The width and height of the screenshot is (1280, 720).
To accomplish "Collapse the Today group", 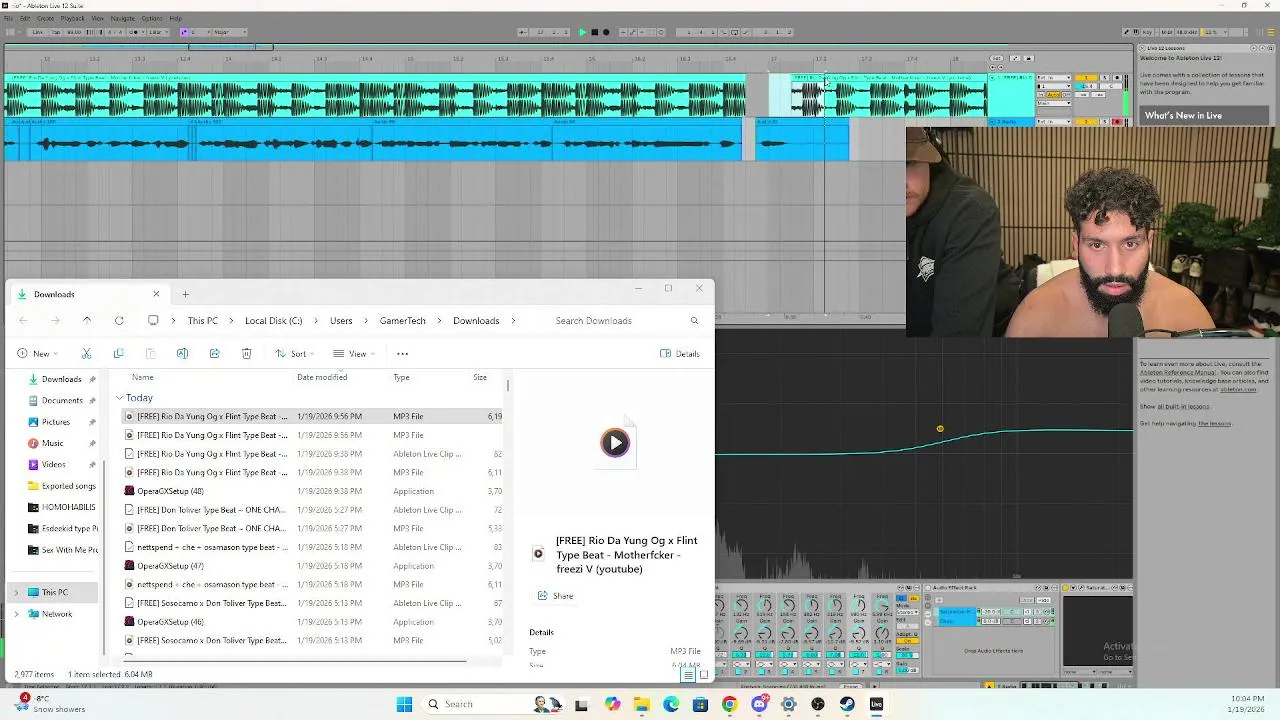I will coord(119,398).
